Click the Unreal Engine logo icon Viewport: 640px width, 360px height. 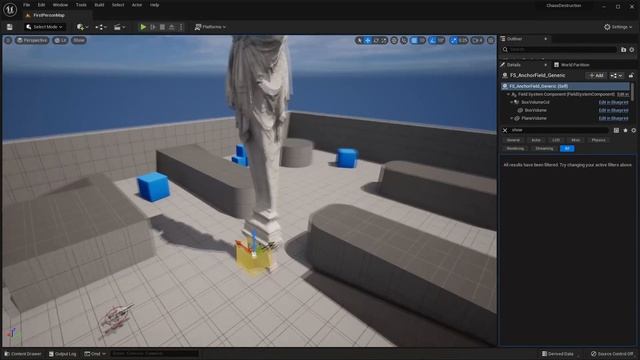pyautogui.click(x=10, y=9)
